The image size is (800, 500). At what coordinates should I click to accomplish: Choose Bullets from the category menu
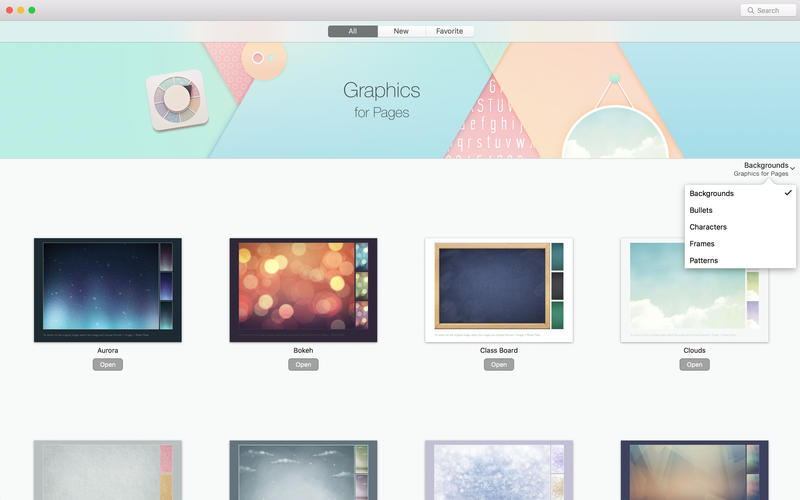click(740, 210)
